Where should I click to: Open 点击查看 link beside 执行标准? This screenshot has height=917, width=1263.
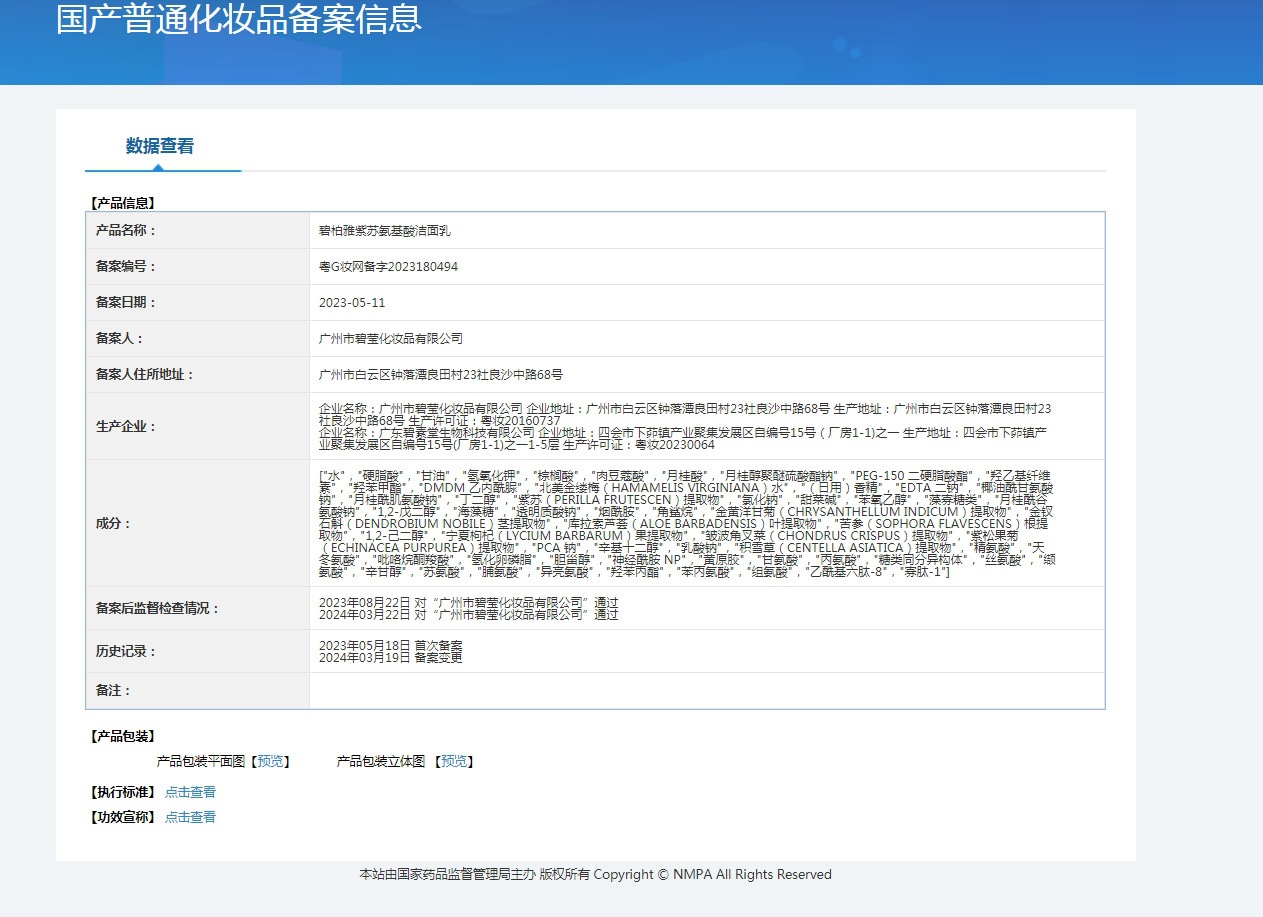[190, 792]
